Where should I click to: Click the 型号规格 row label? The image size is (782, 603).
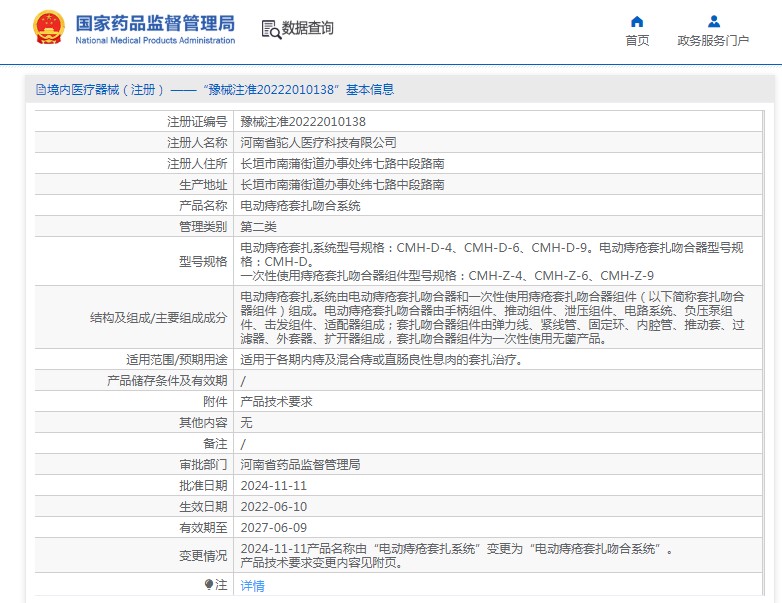[x=203, y=261]
